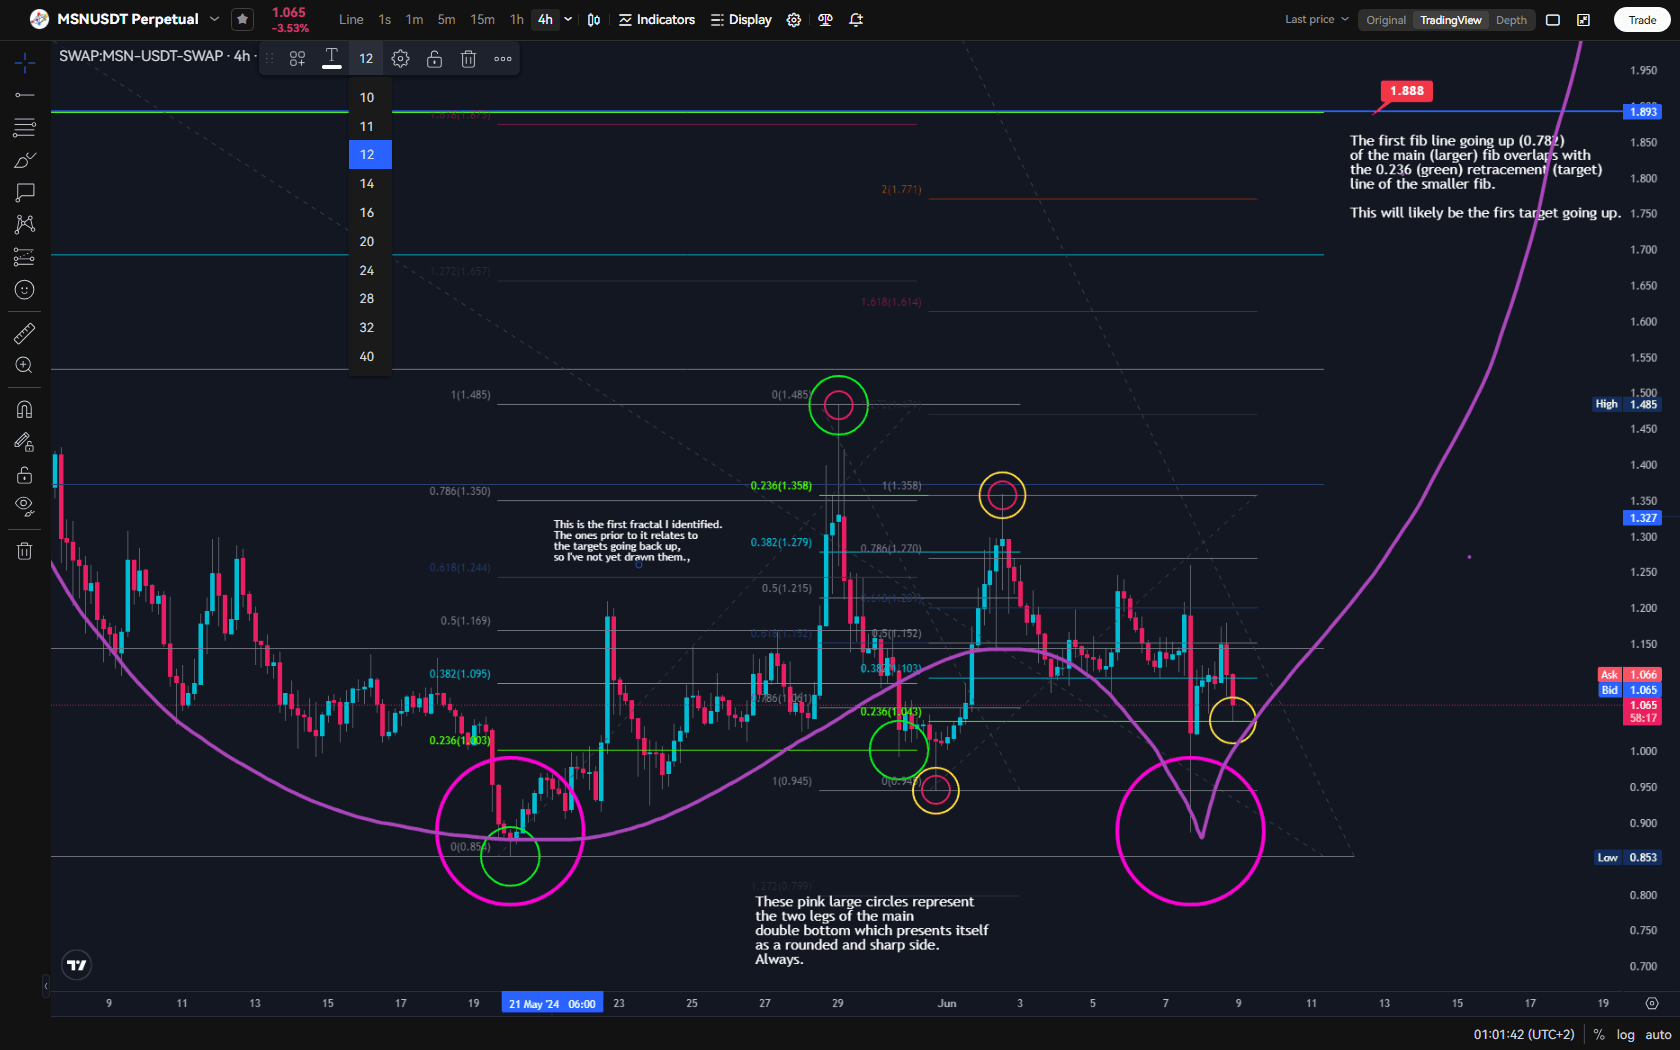Lock the selected drawing
This screenshot has height=1050, width=1680.
[434, 59]
